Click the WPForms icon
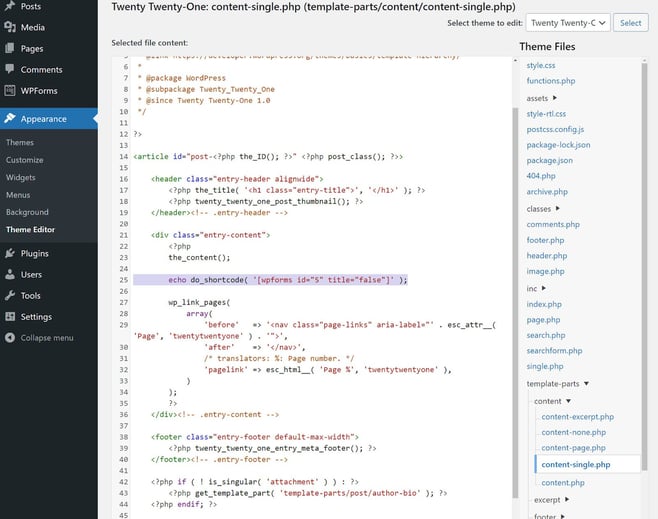 [x=10, y=90]
